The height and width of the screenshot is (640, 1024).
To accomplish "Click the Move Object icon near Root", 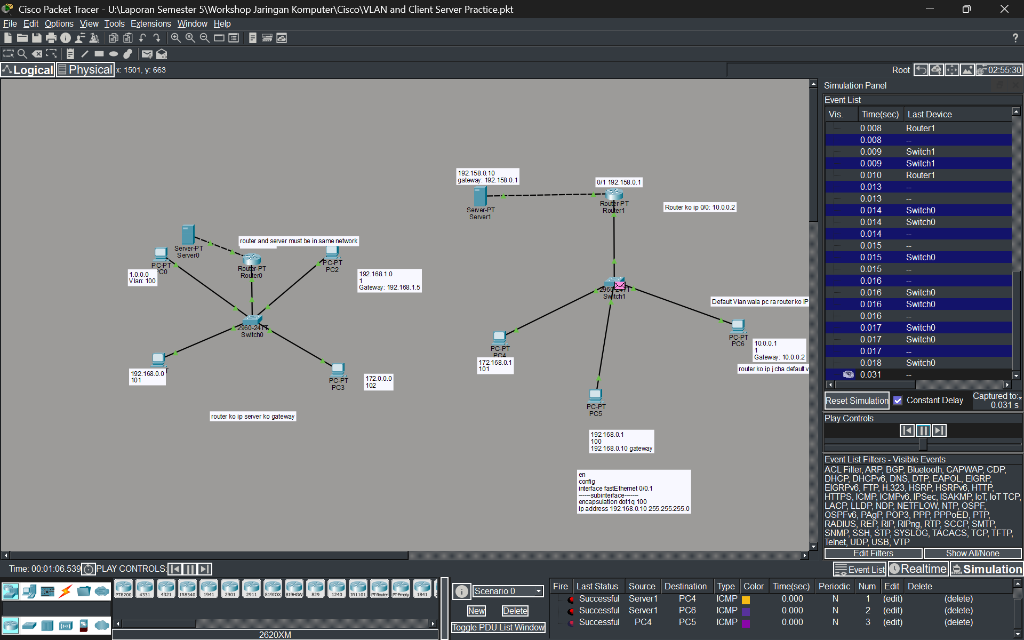I will (x=952, y=70).
